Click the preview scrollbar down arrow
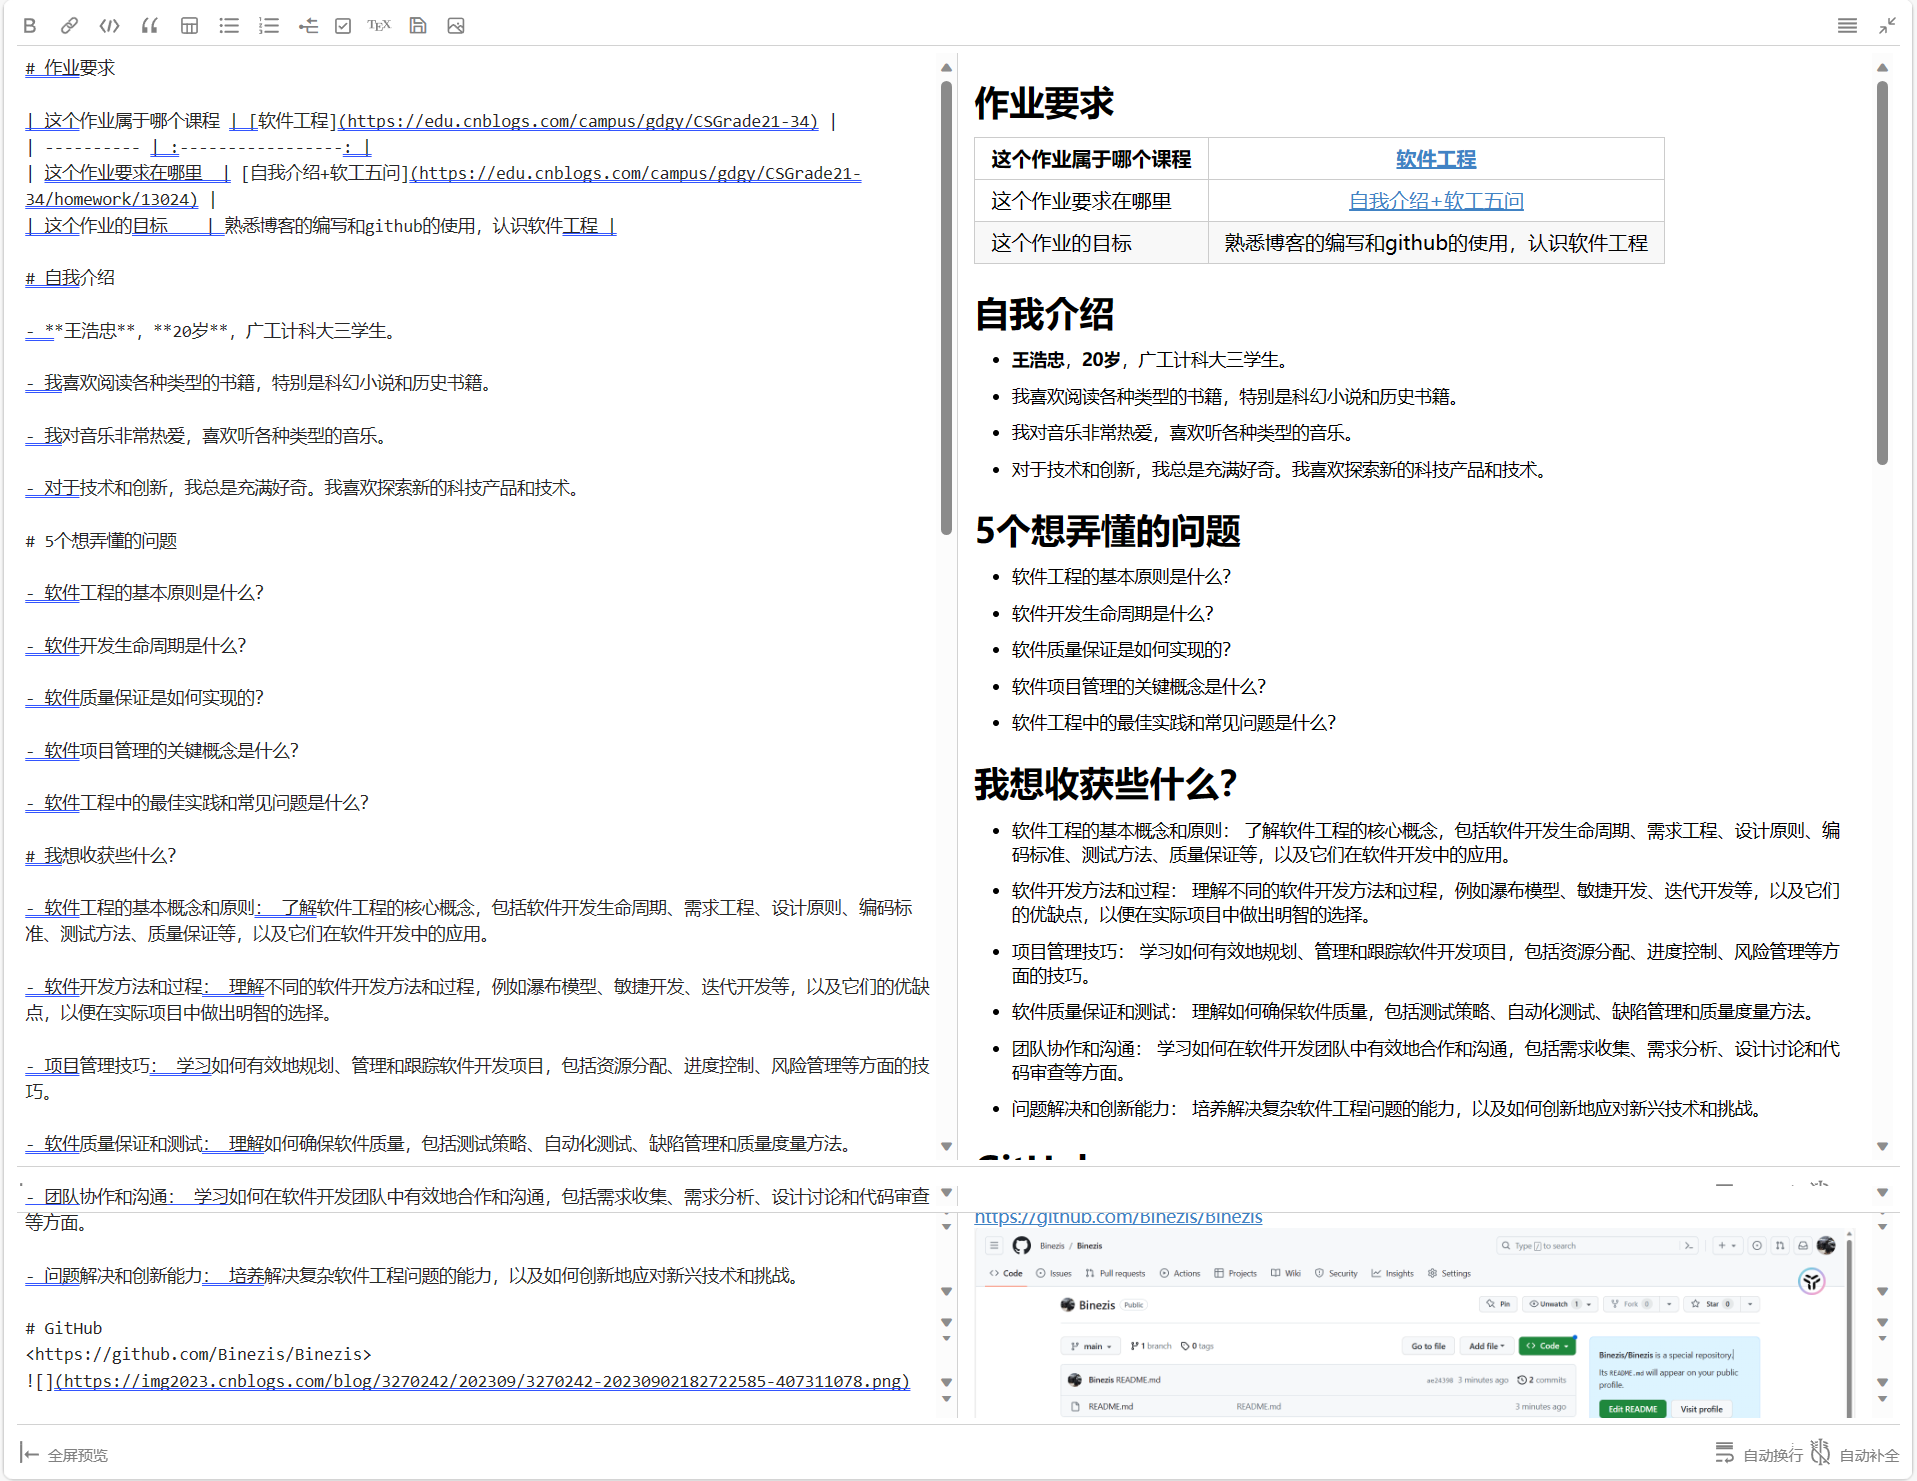The height and width of the screenshot is (1481, 1917). [x=1882, y=1146]
